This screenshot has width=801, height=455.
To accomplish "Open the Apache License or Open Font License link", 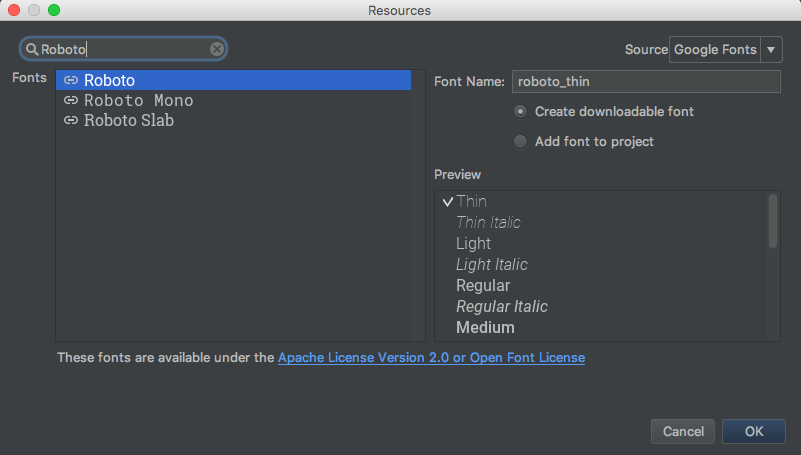I will coord(431,357).
